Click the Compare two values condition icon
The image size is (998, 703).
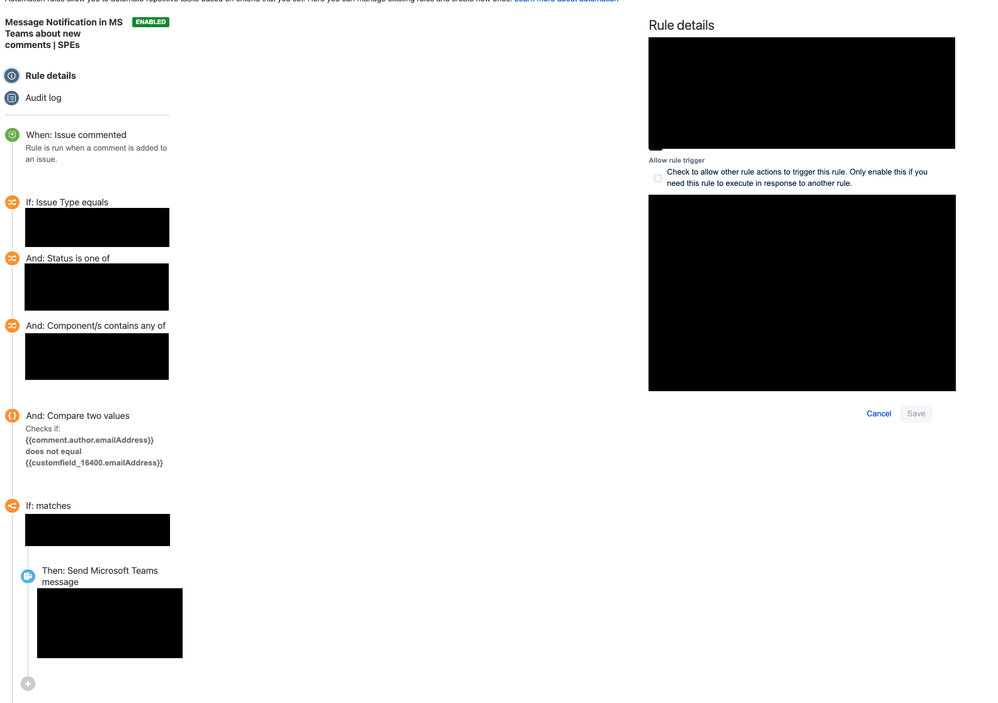click(12, 415)
